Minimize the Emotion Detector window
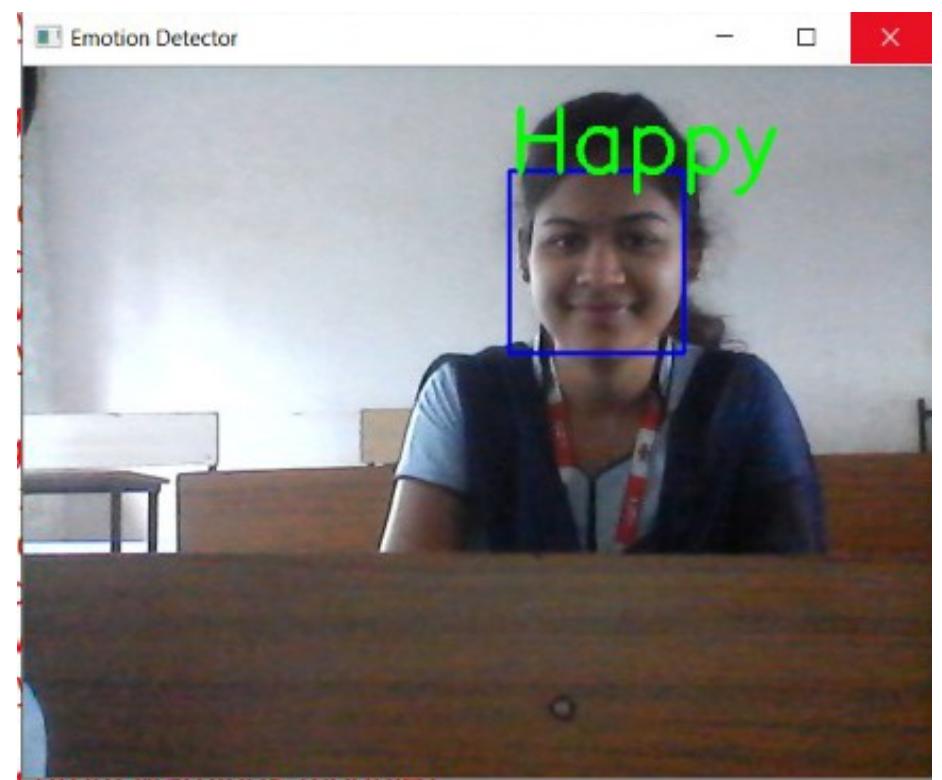Screen dimensions: 942x780 click(x=726, y=38)
